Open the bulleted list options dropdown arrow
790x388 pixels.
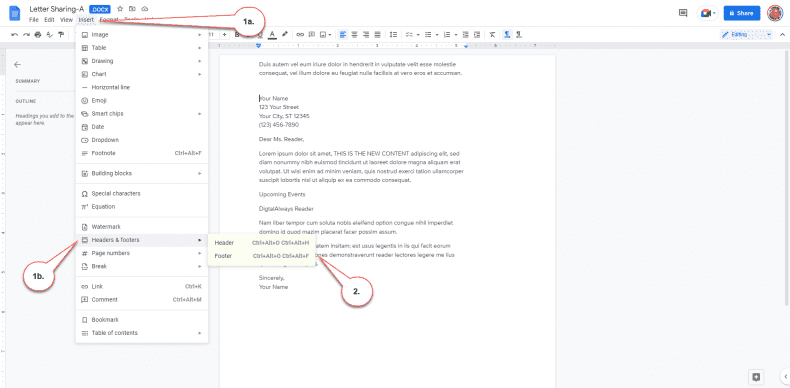point(437,35)
